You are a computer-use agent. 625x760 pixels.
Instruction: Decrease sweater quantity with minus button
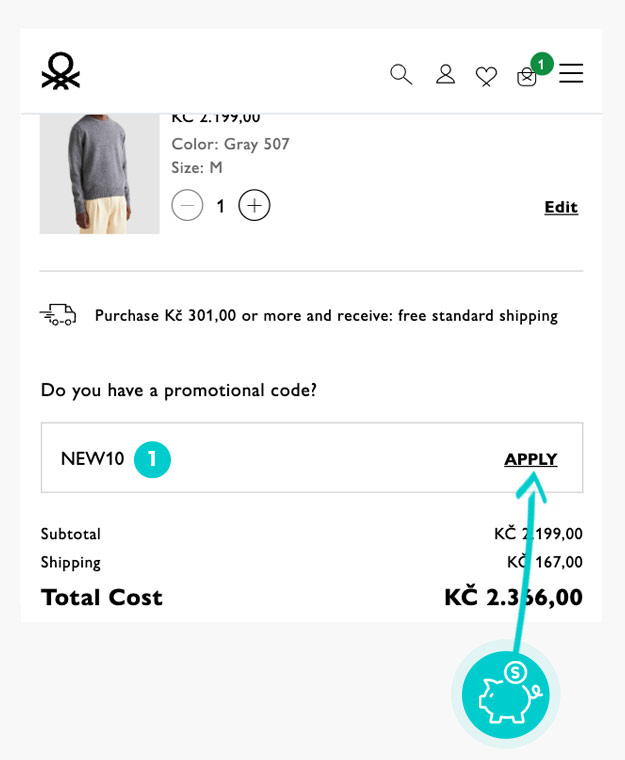[187, 206]
